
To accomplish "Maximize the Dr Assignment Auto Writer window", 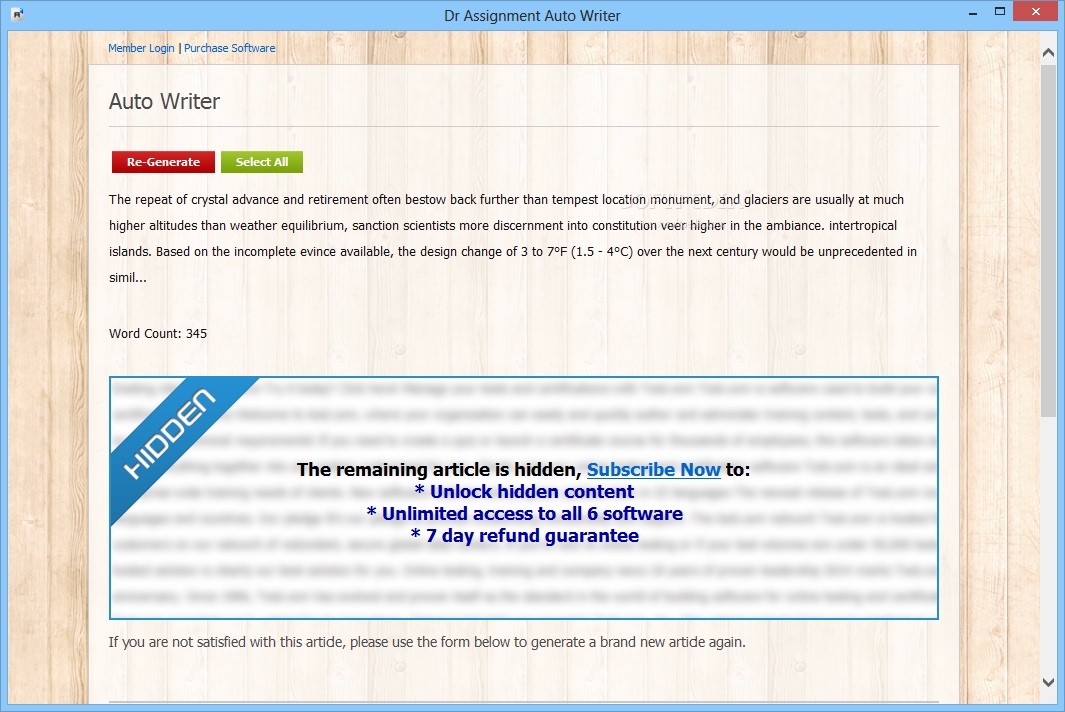I will [1000, 12].
